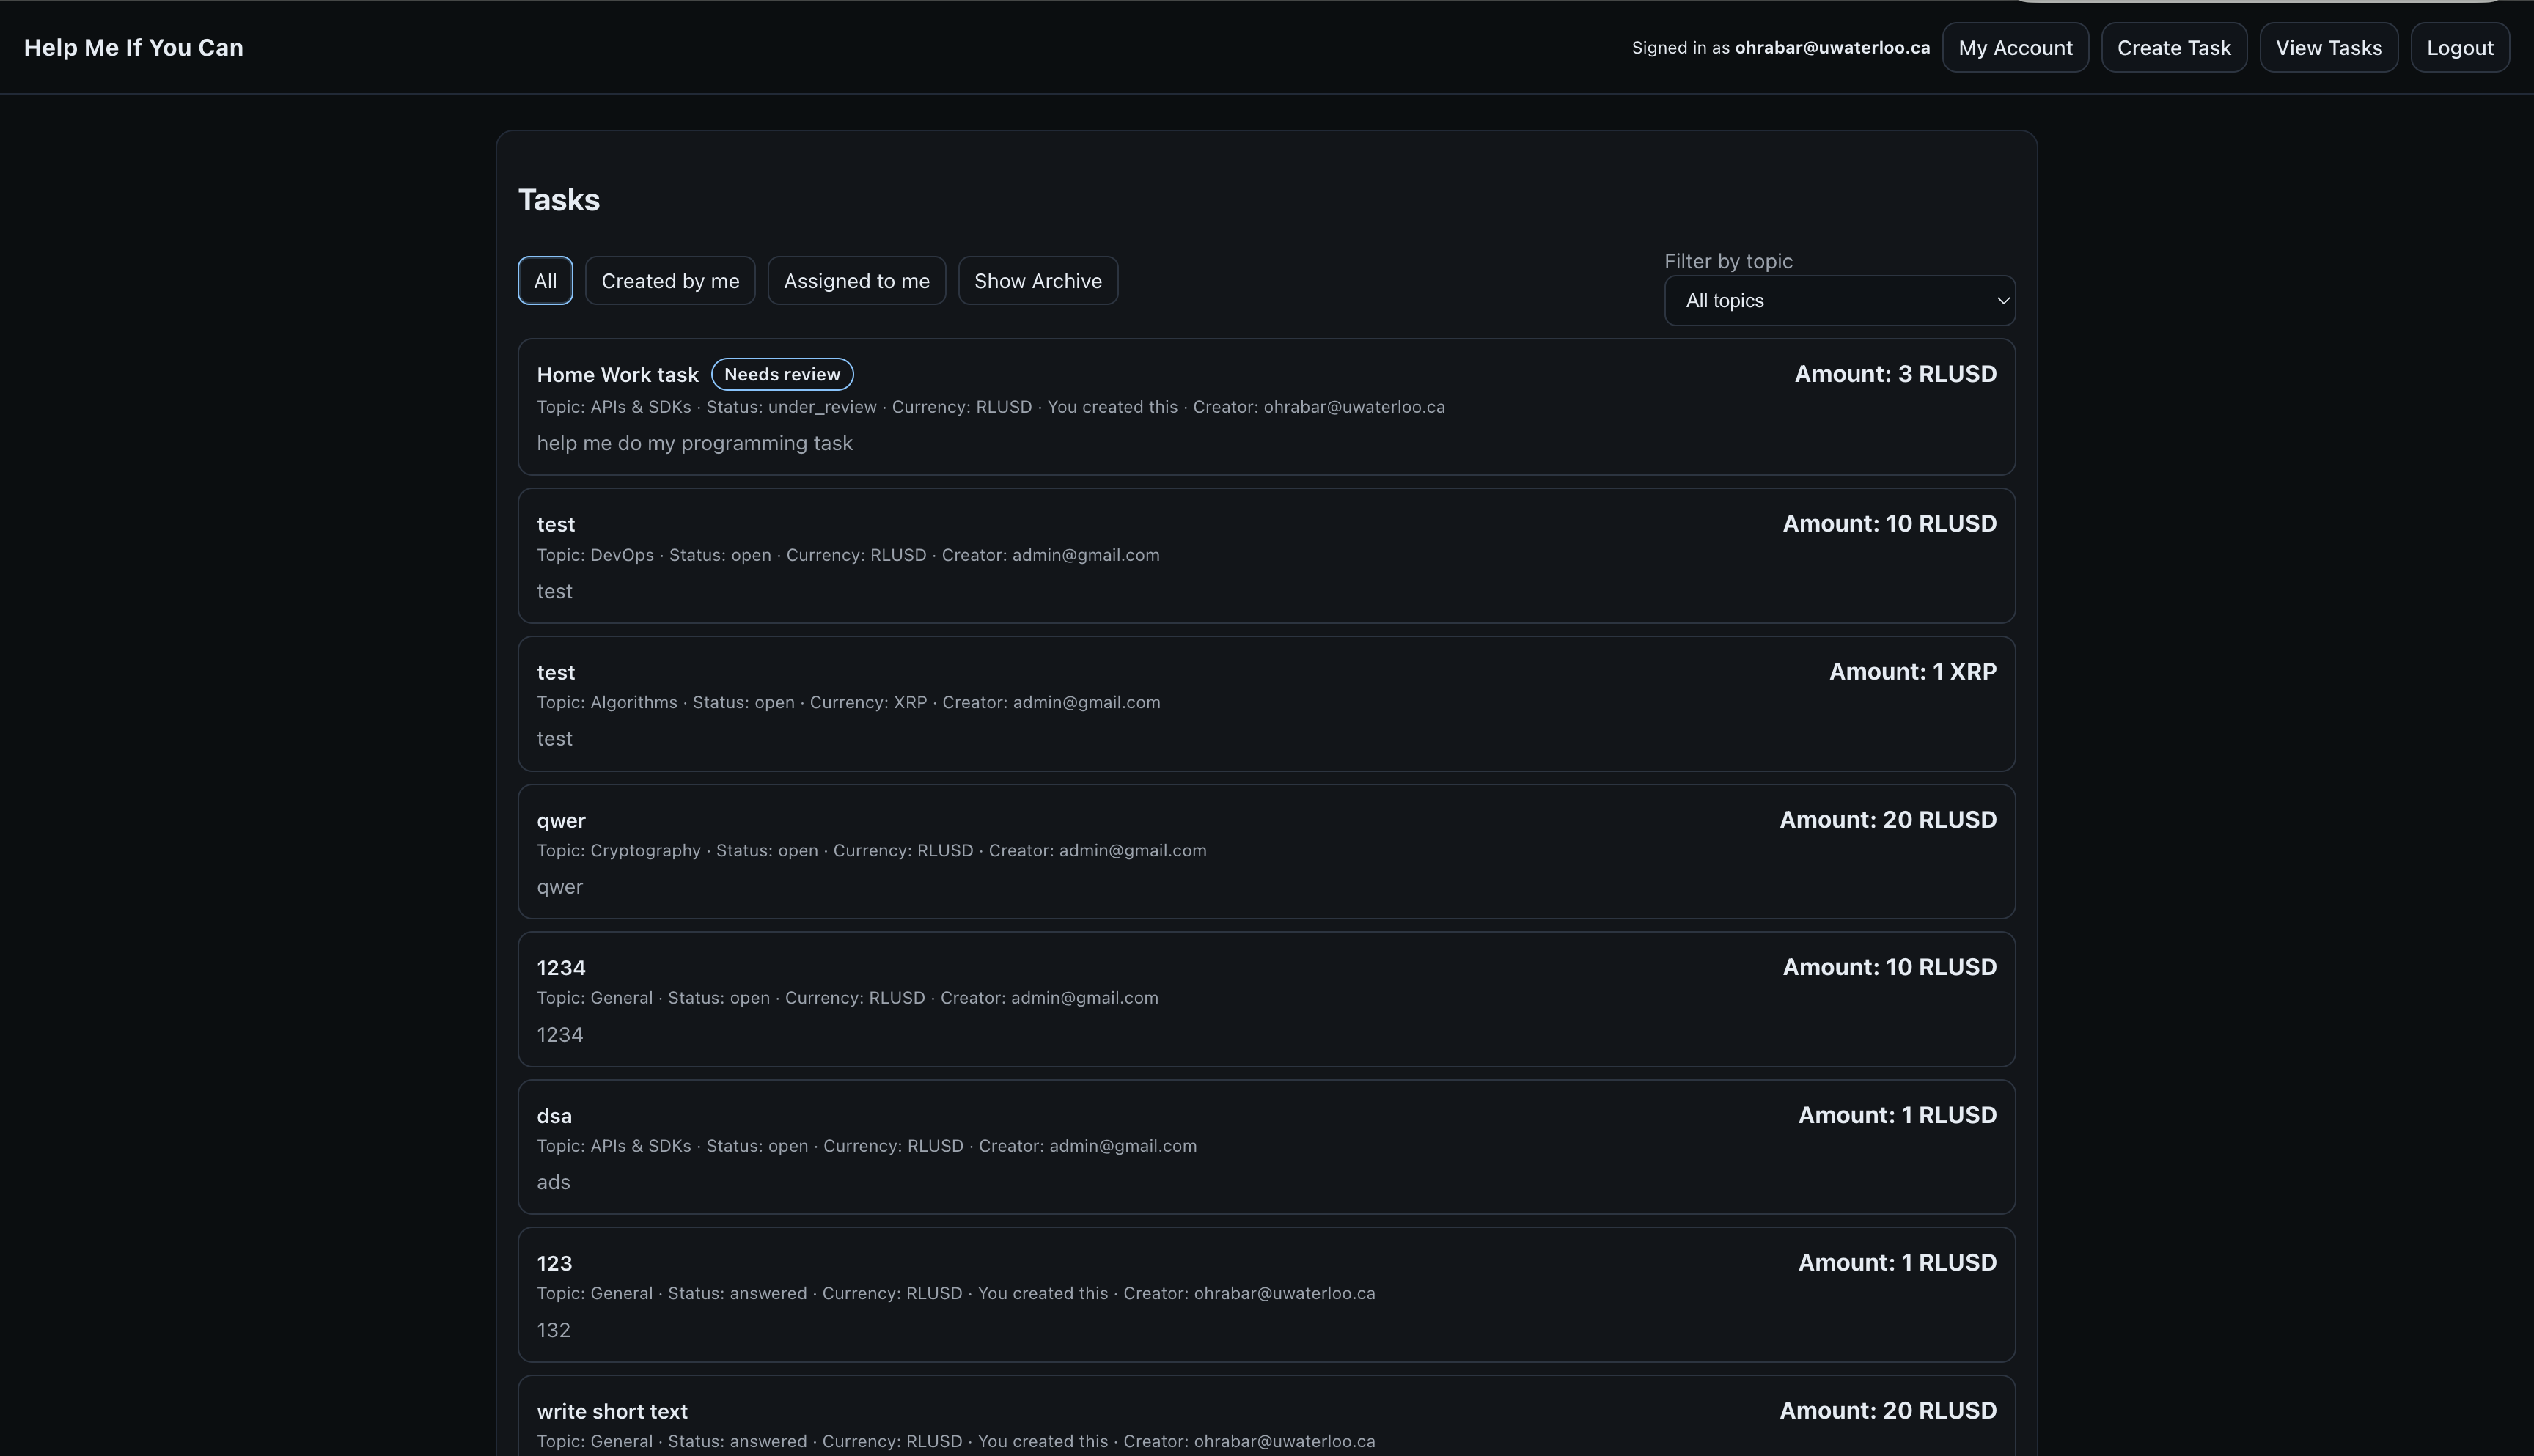Image resolution: width=2534 pixels, height=1456 pixels.
Task: Select the All filter tab
Action: coord(545,281)
